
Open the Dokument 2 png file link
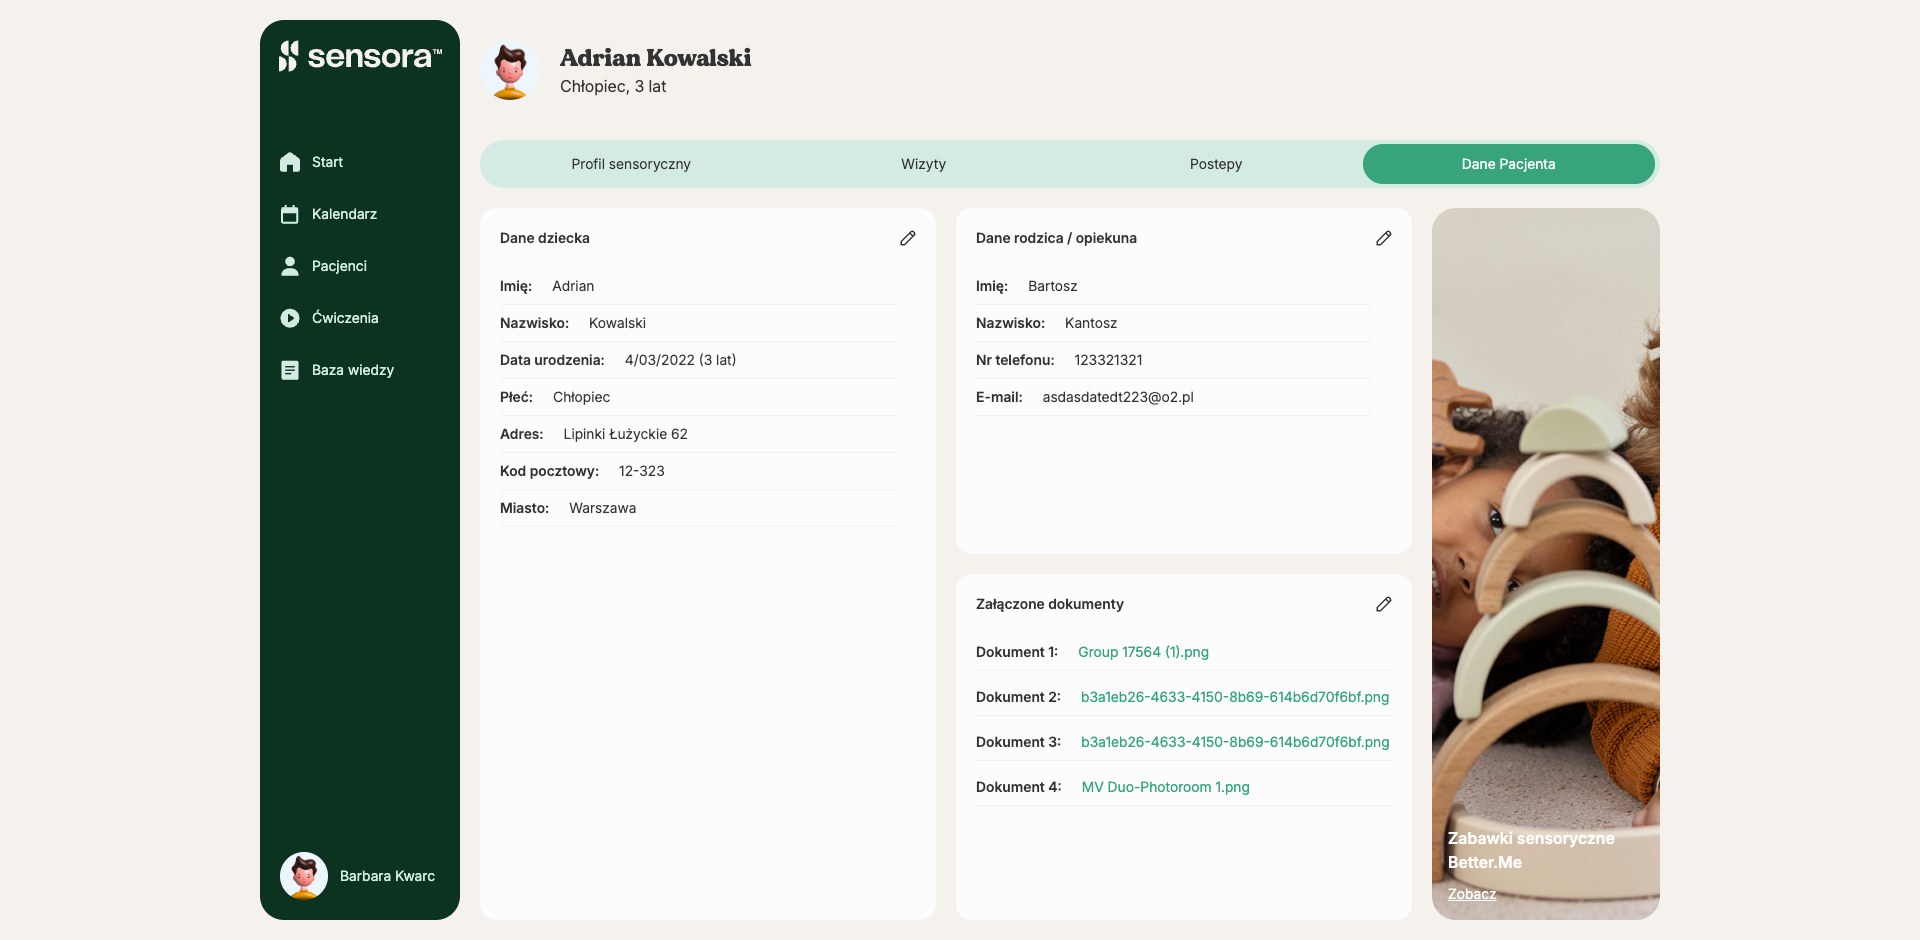1235,697
